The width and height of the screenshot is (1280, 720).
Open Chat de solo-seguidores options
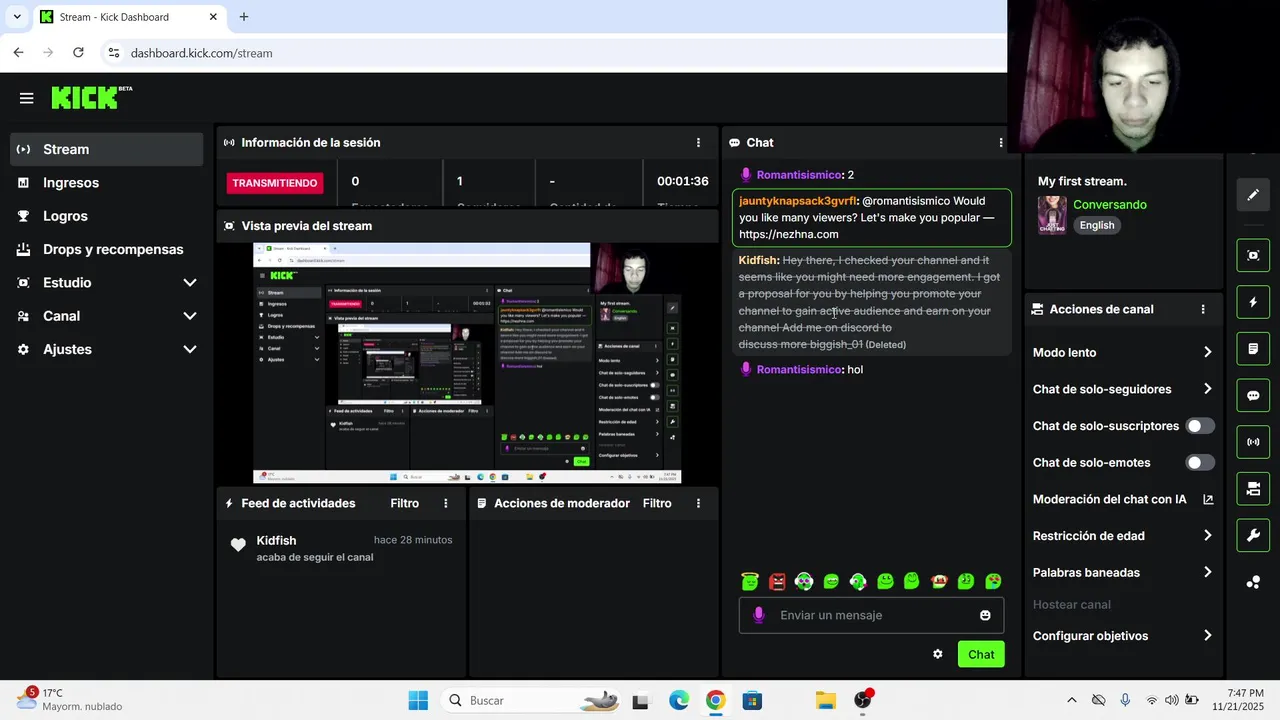[x=1122, y=389]
